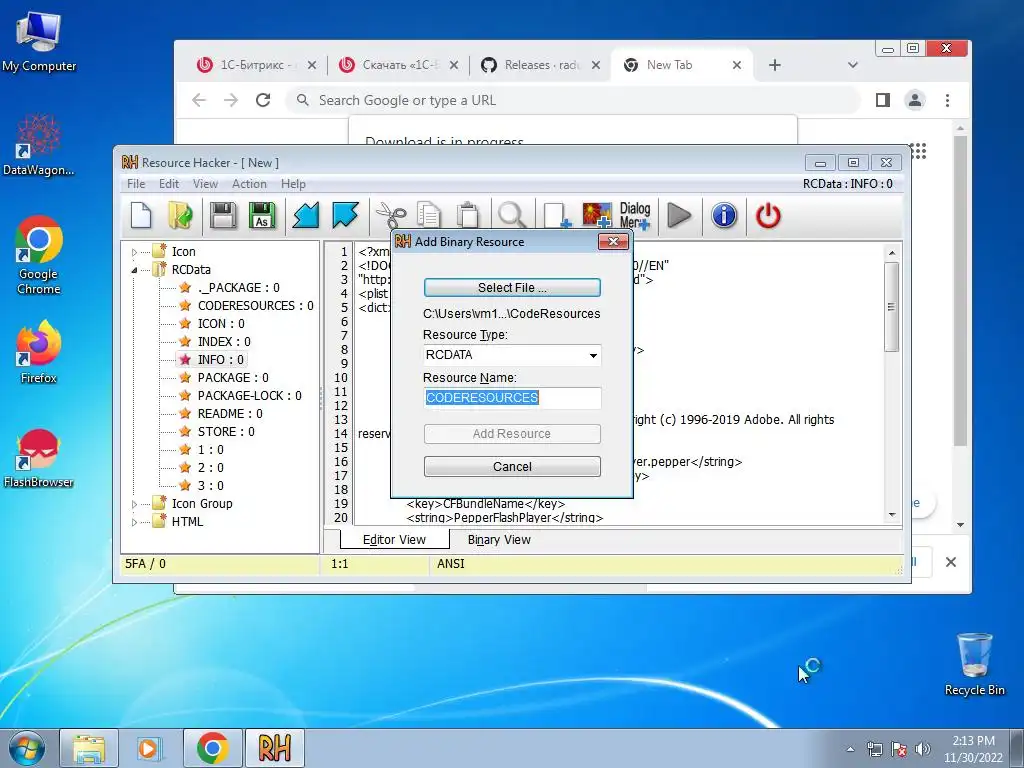Select the CODERESOURCES : 0 tree item

pos(255,306)
